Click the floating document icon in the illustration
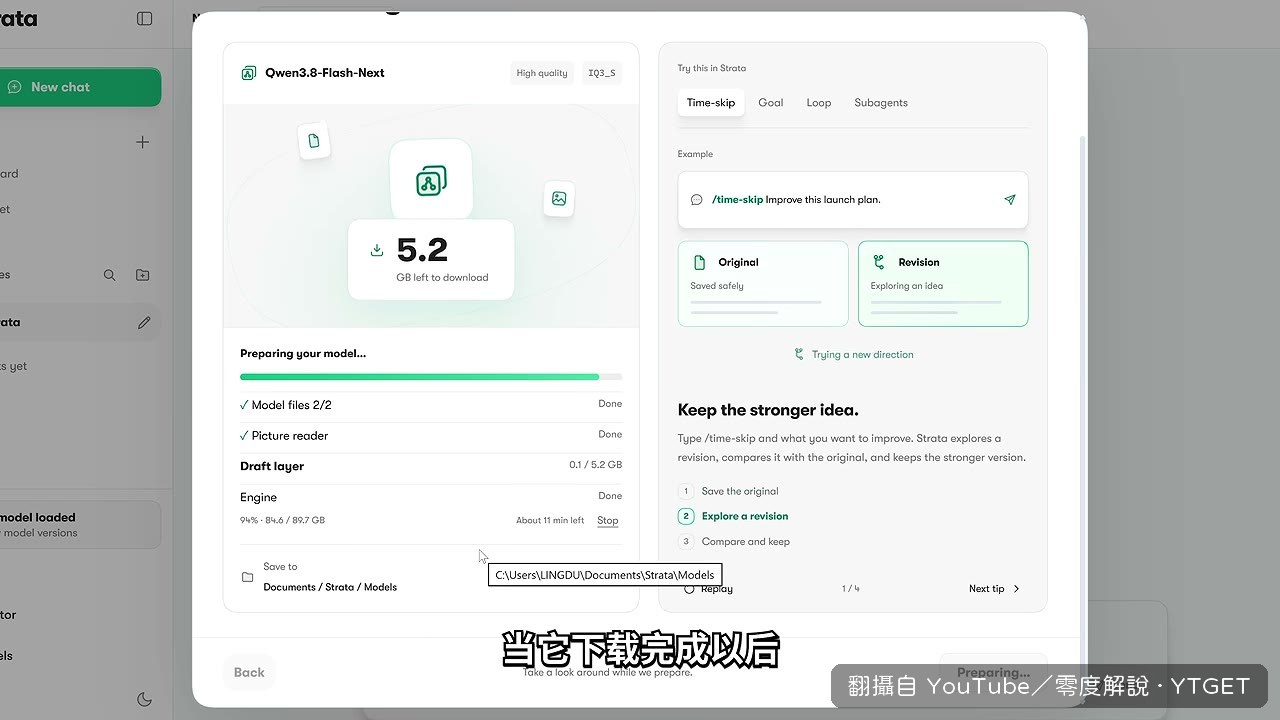1280x720 pixels. [314, 141]
